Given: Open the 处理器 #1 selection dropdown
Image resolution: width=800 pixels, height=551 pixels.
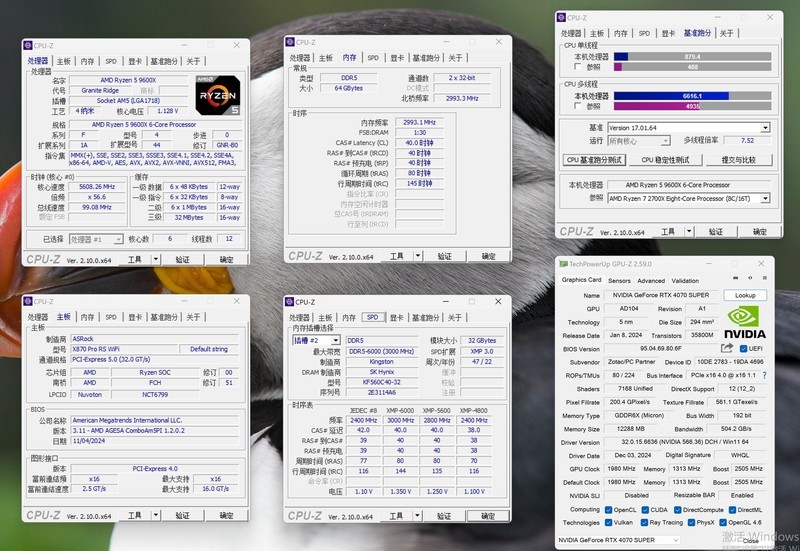Looking at the screenshot, I should click(x=96, y=239).
